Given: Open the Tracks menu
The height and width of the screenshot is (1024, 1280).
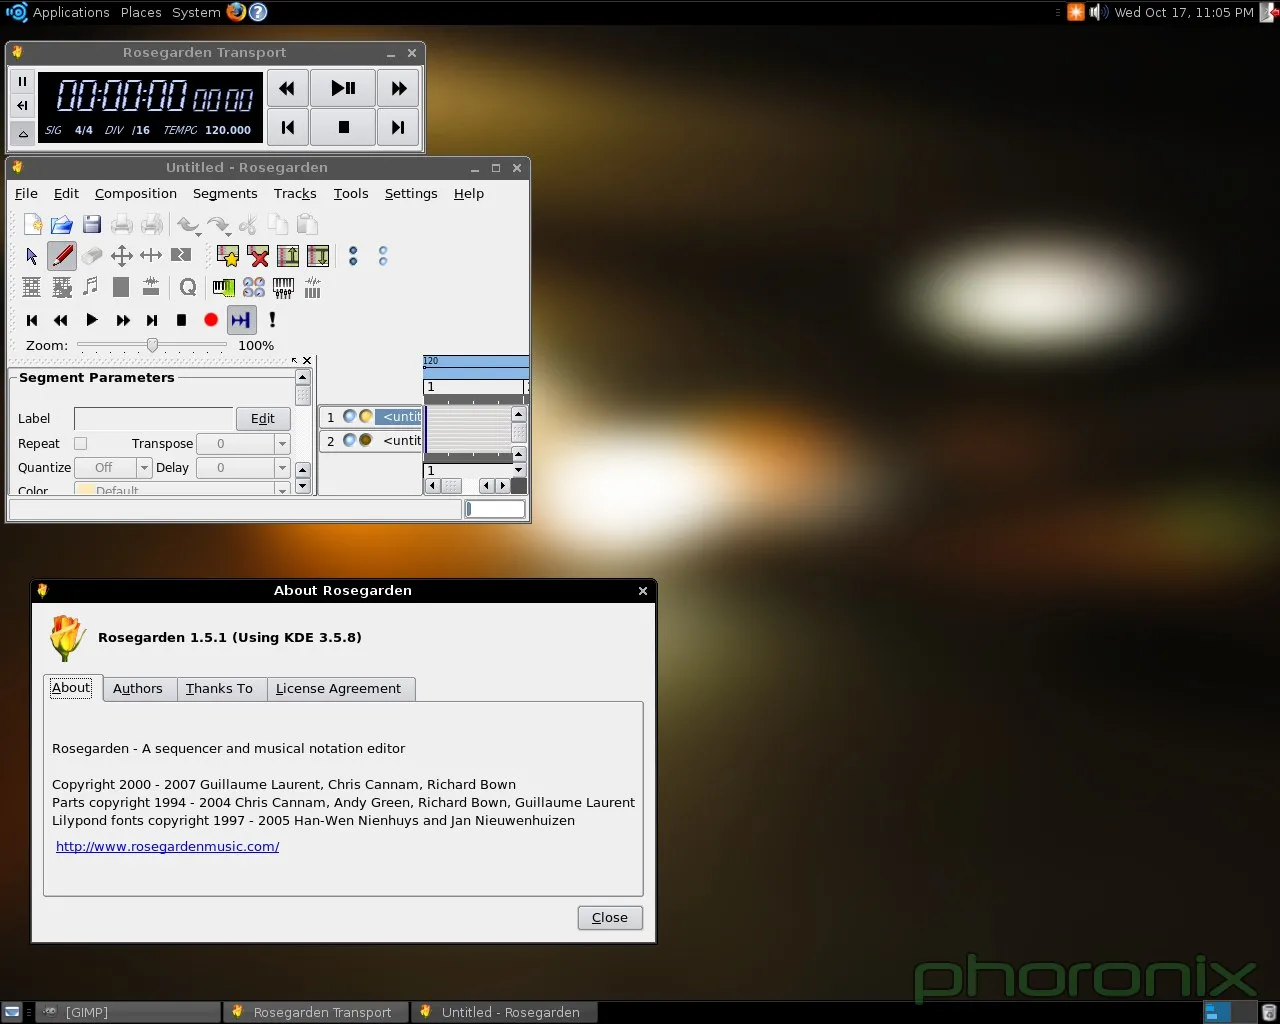Looking at the screenshot, I should (295, 194).
